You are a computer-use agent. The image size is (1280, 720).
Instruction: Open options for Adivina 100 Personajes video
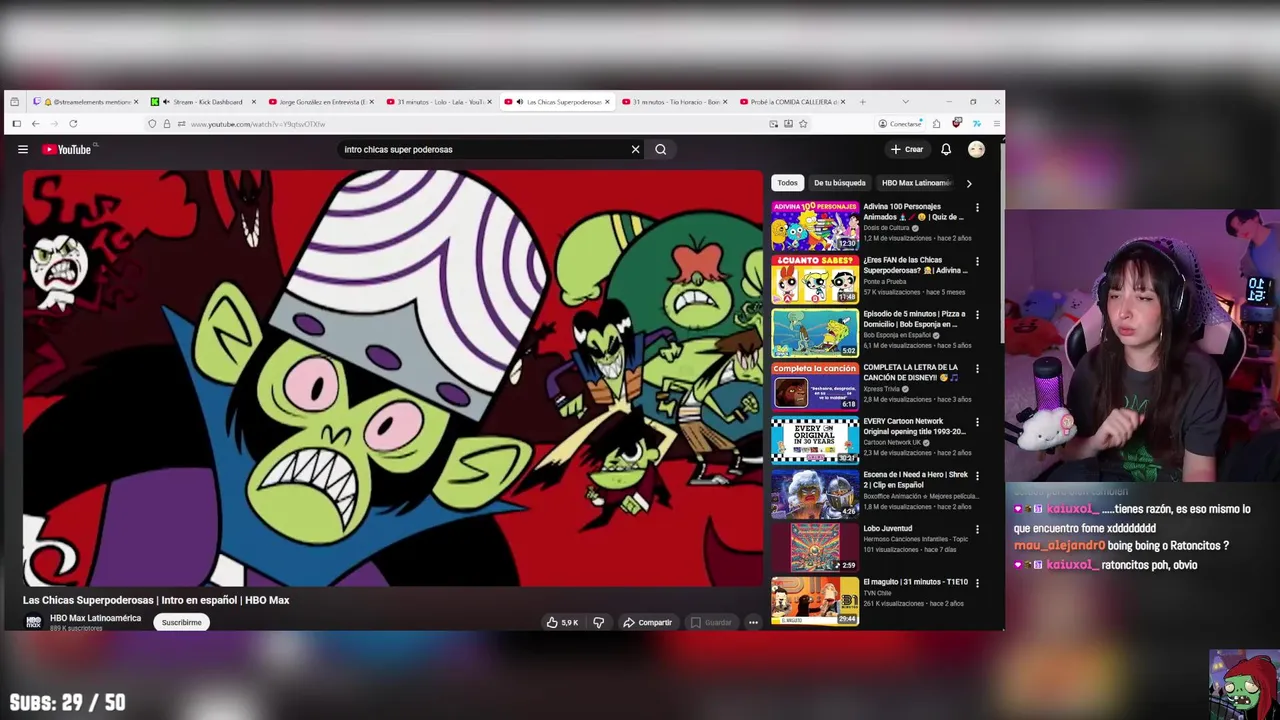click(x=977, y=208)
